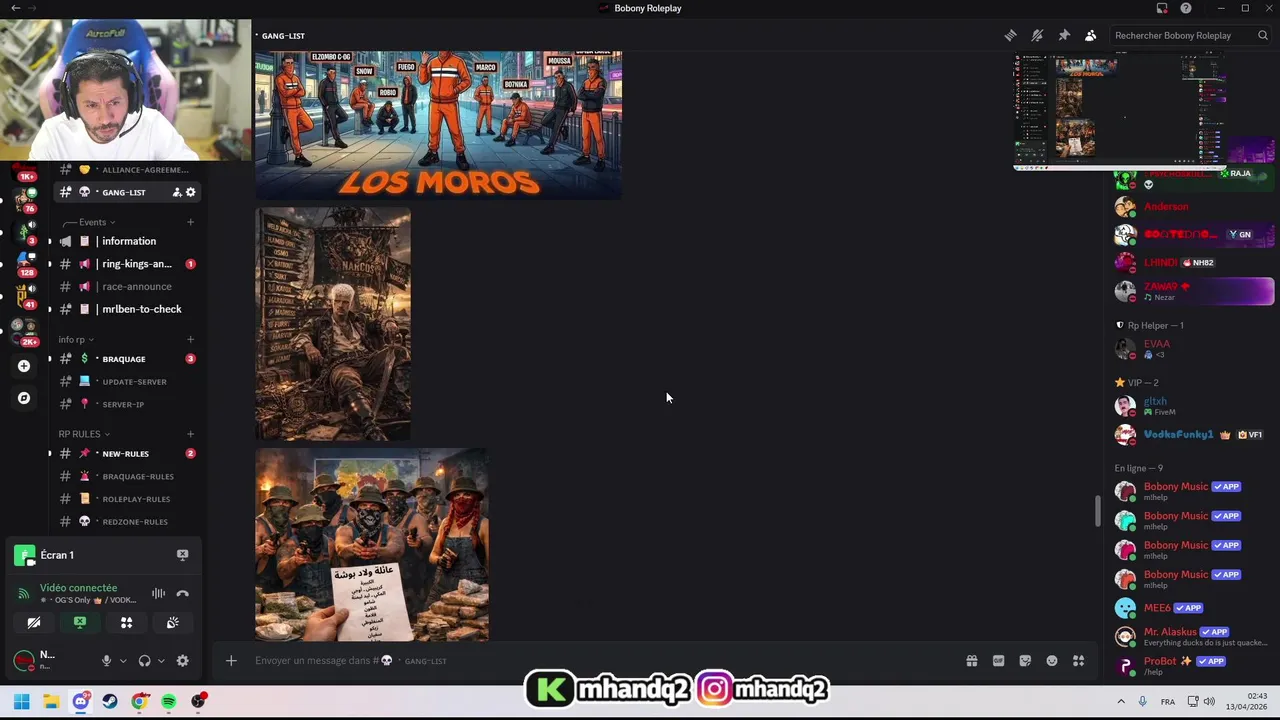Toggle channel notification mute bell
1280x720 pixels.
point(1037,35)
